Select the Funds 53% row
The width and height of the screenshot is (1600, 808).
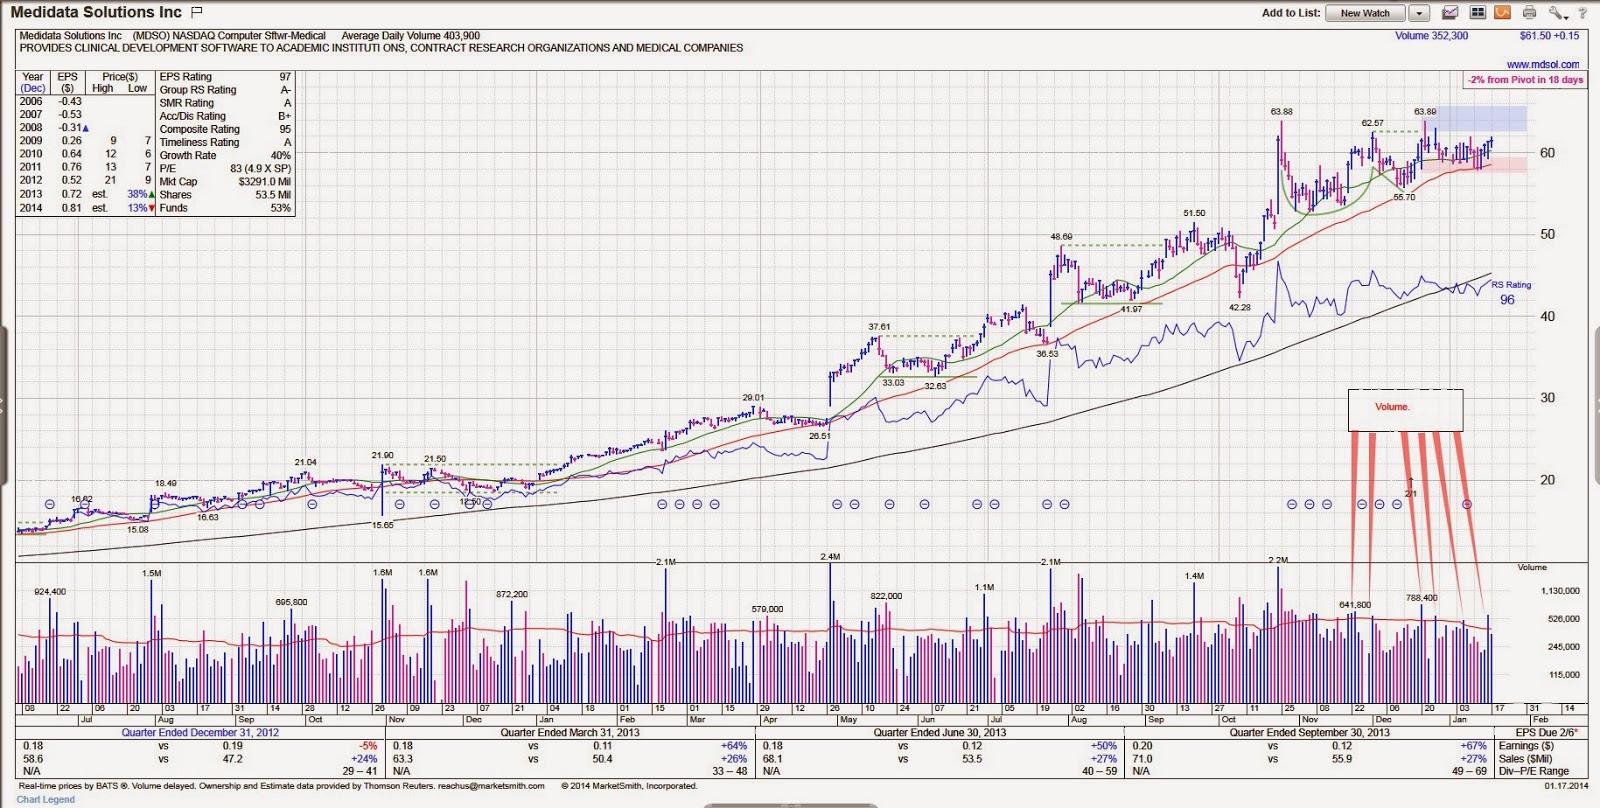[225, 207]
